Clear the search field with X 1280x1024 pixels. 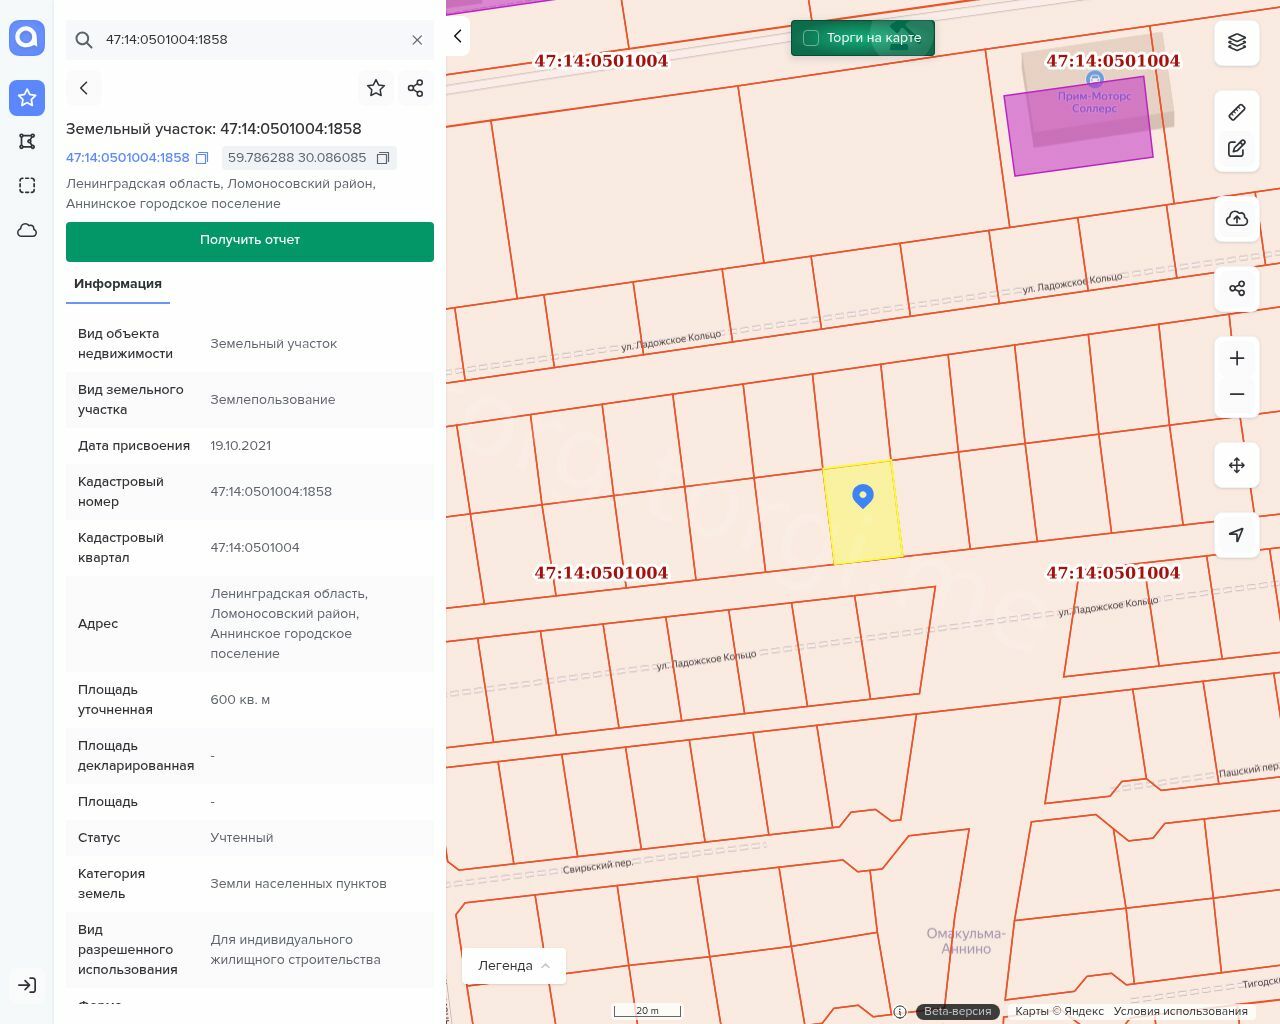[x=417, y=40]
